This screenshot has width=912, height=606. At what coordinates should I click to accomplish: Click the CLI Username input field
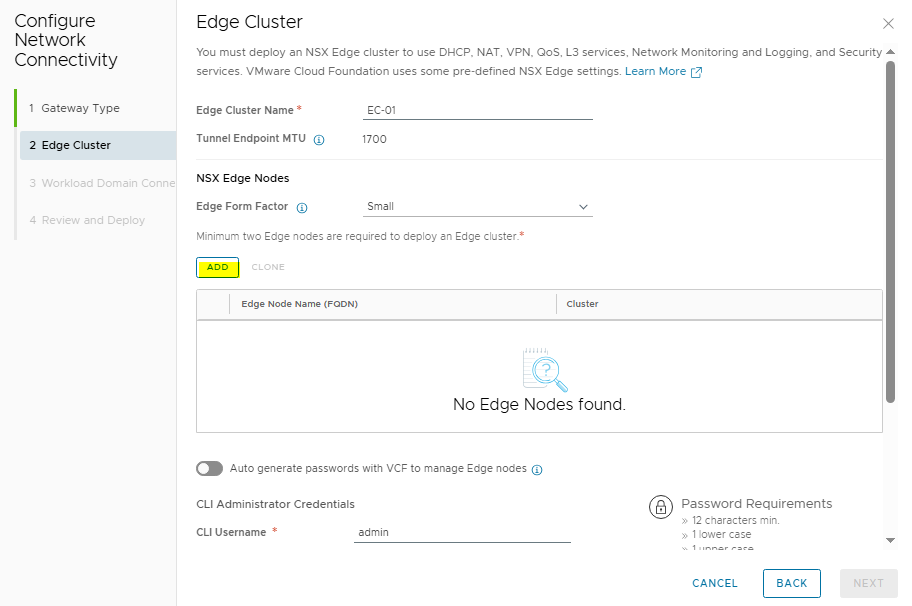tap(462, 533)
